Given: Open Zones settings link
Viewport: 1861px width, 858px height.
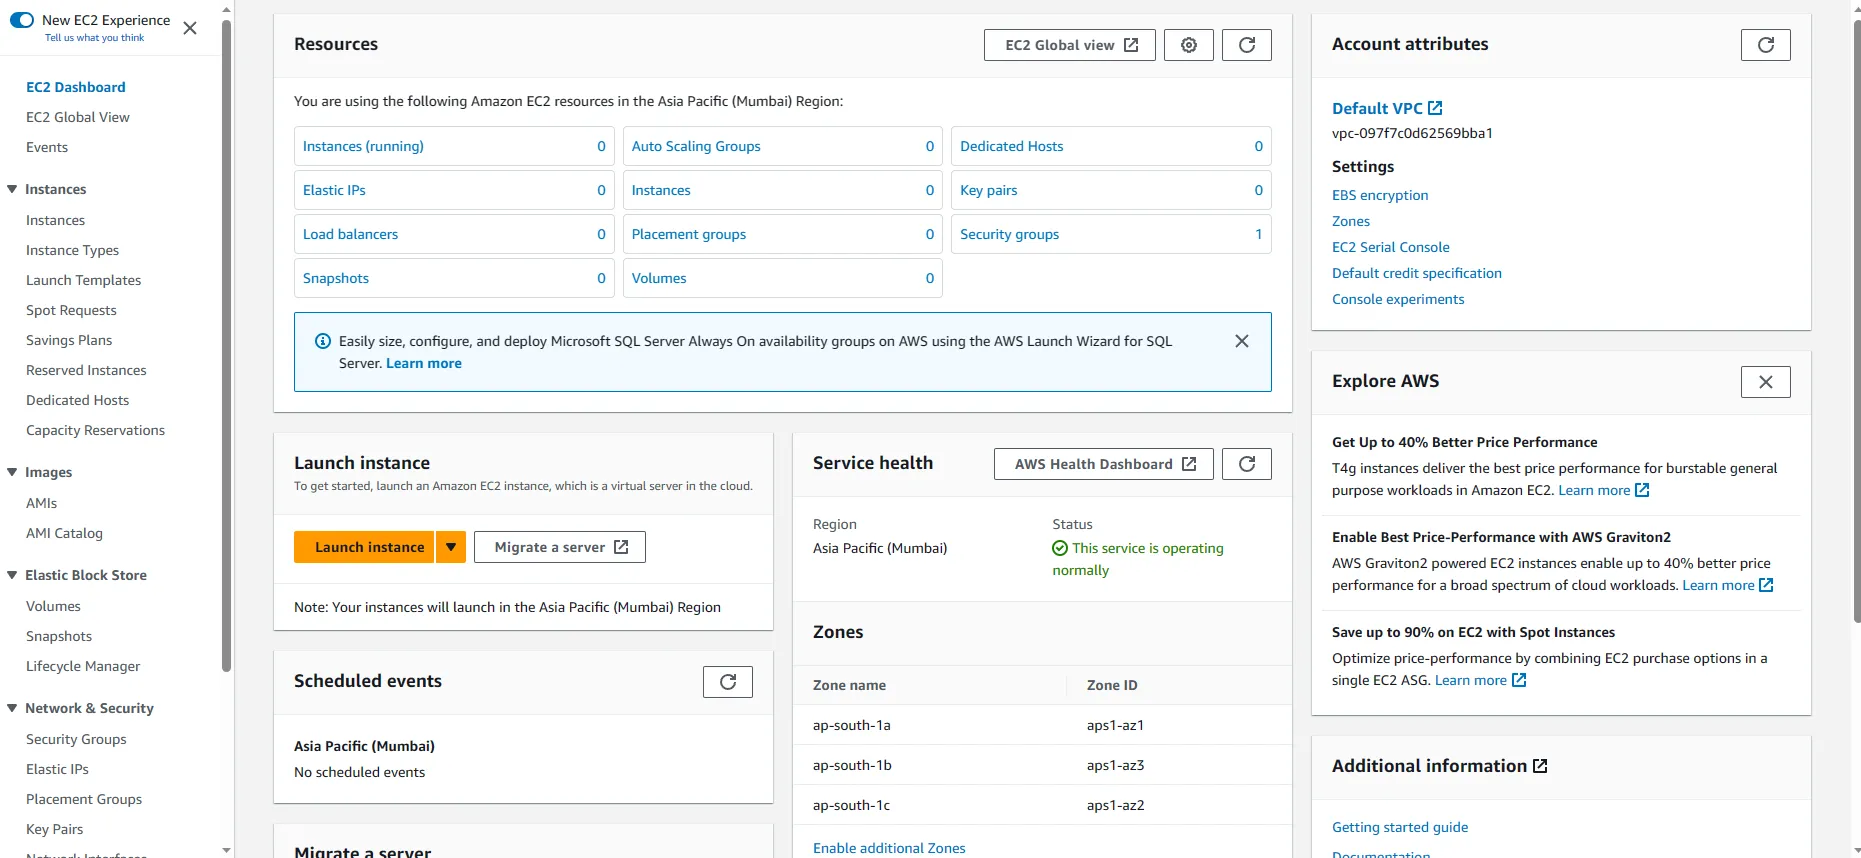Looking at the screenshot, I should [1351, 221].
